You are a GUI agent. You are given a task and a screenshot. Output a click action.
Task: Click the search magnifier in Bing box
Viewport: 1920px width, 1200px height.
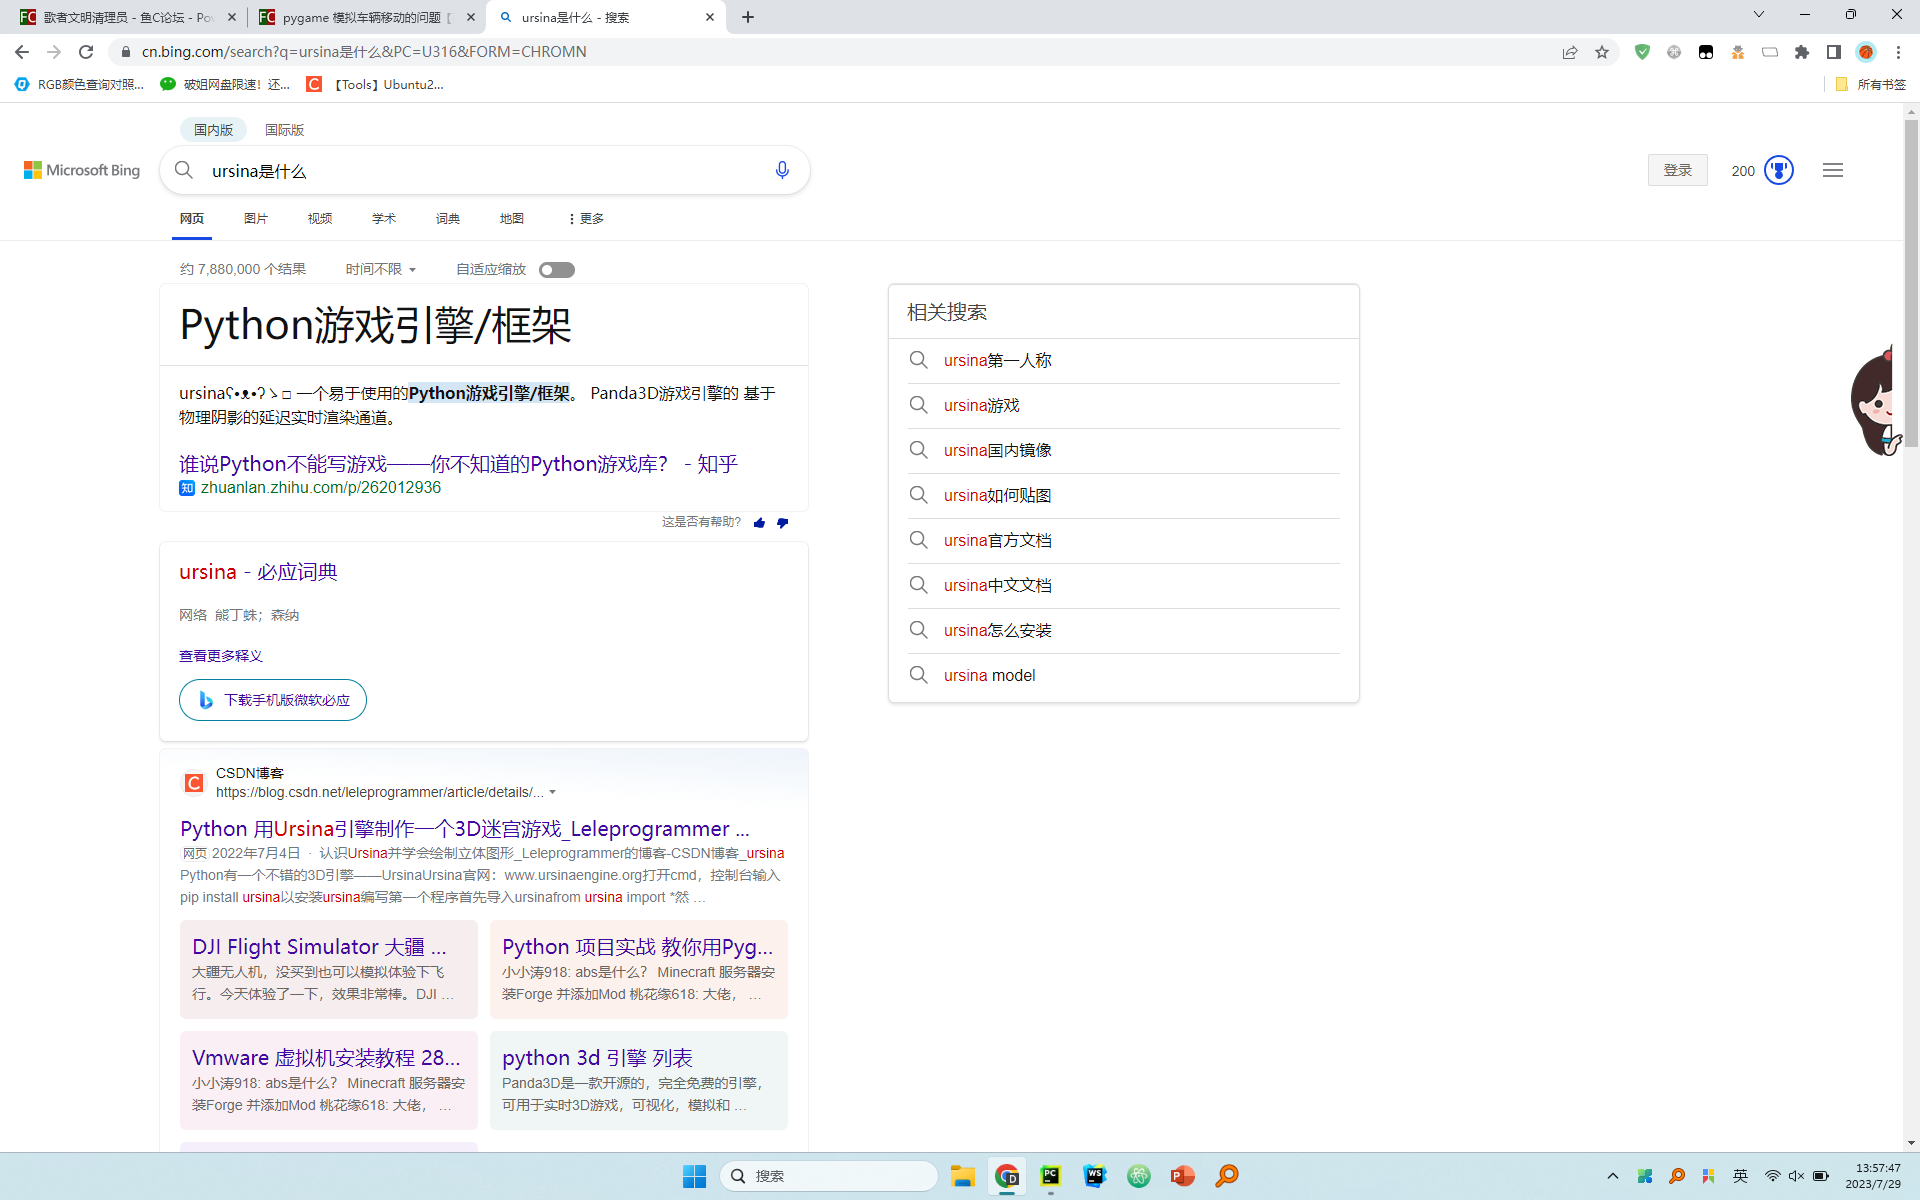[184, 170]
